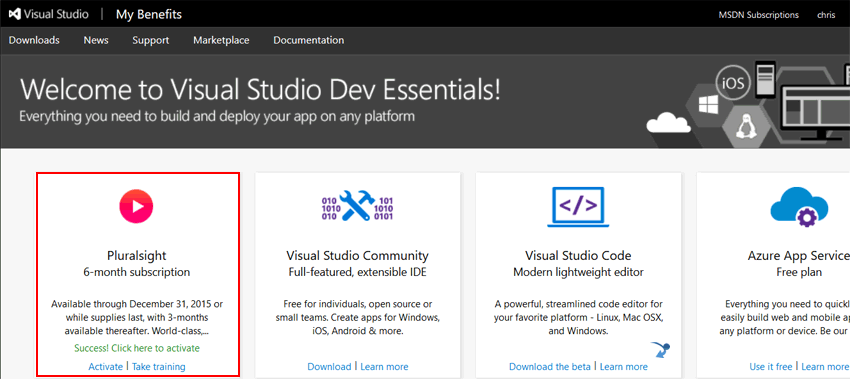Learn more about Azure App Service
This screenshot has width=850, height=379.
pyautogui.click(x=826, y=367)
